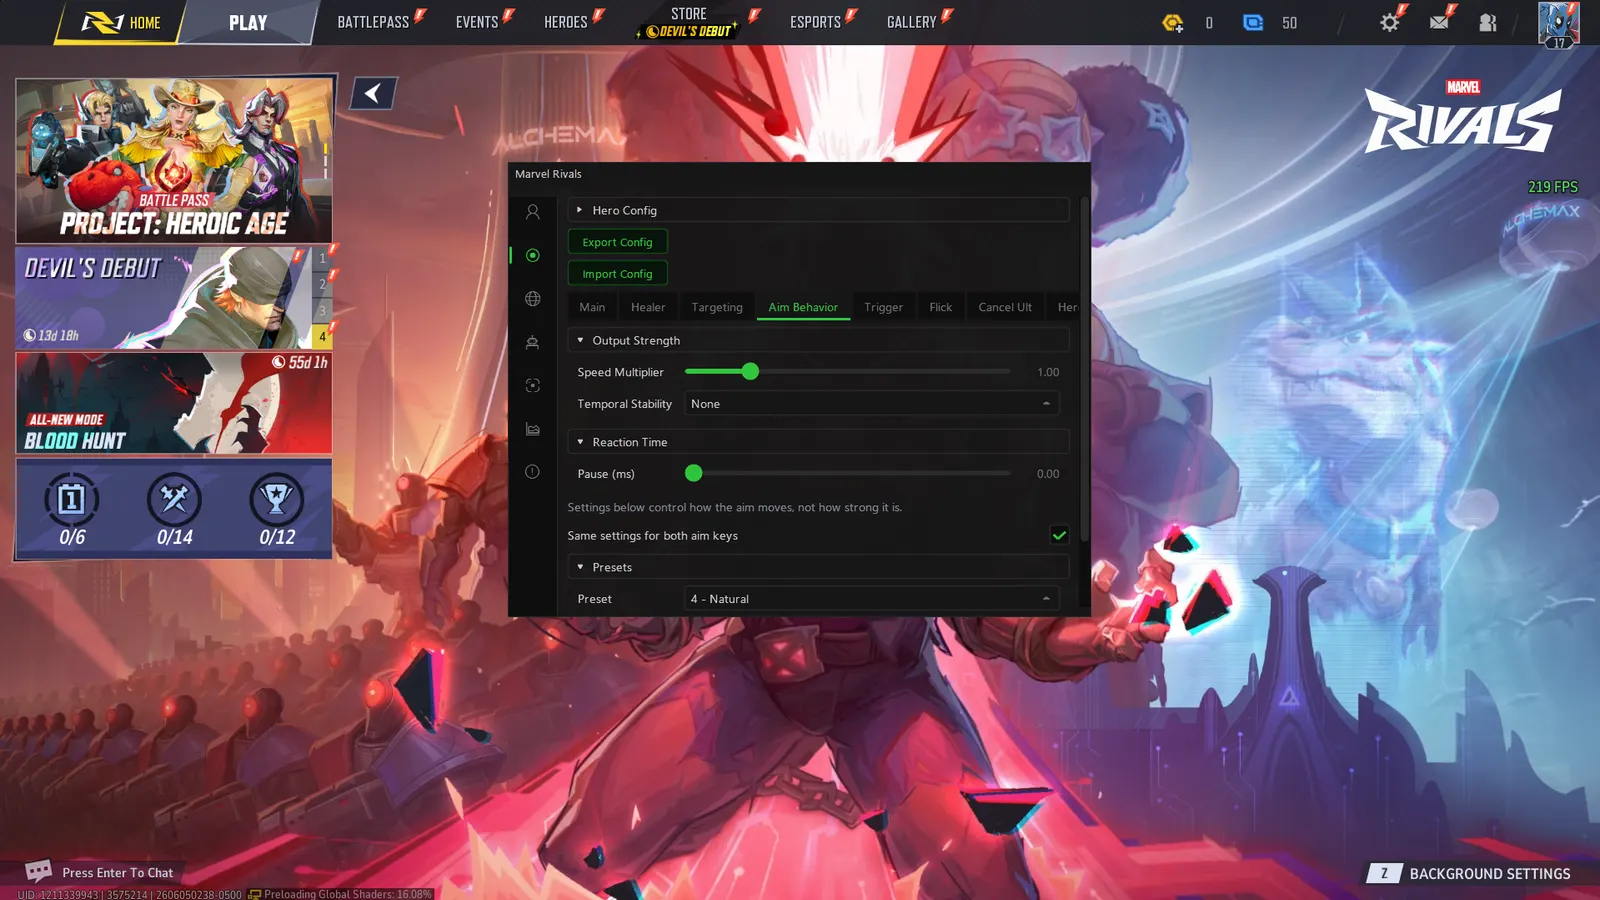Switch to the Cancel Ult tab

coord(1005,307)
